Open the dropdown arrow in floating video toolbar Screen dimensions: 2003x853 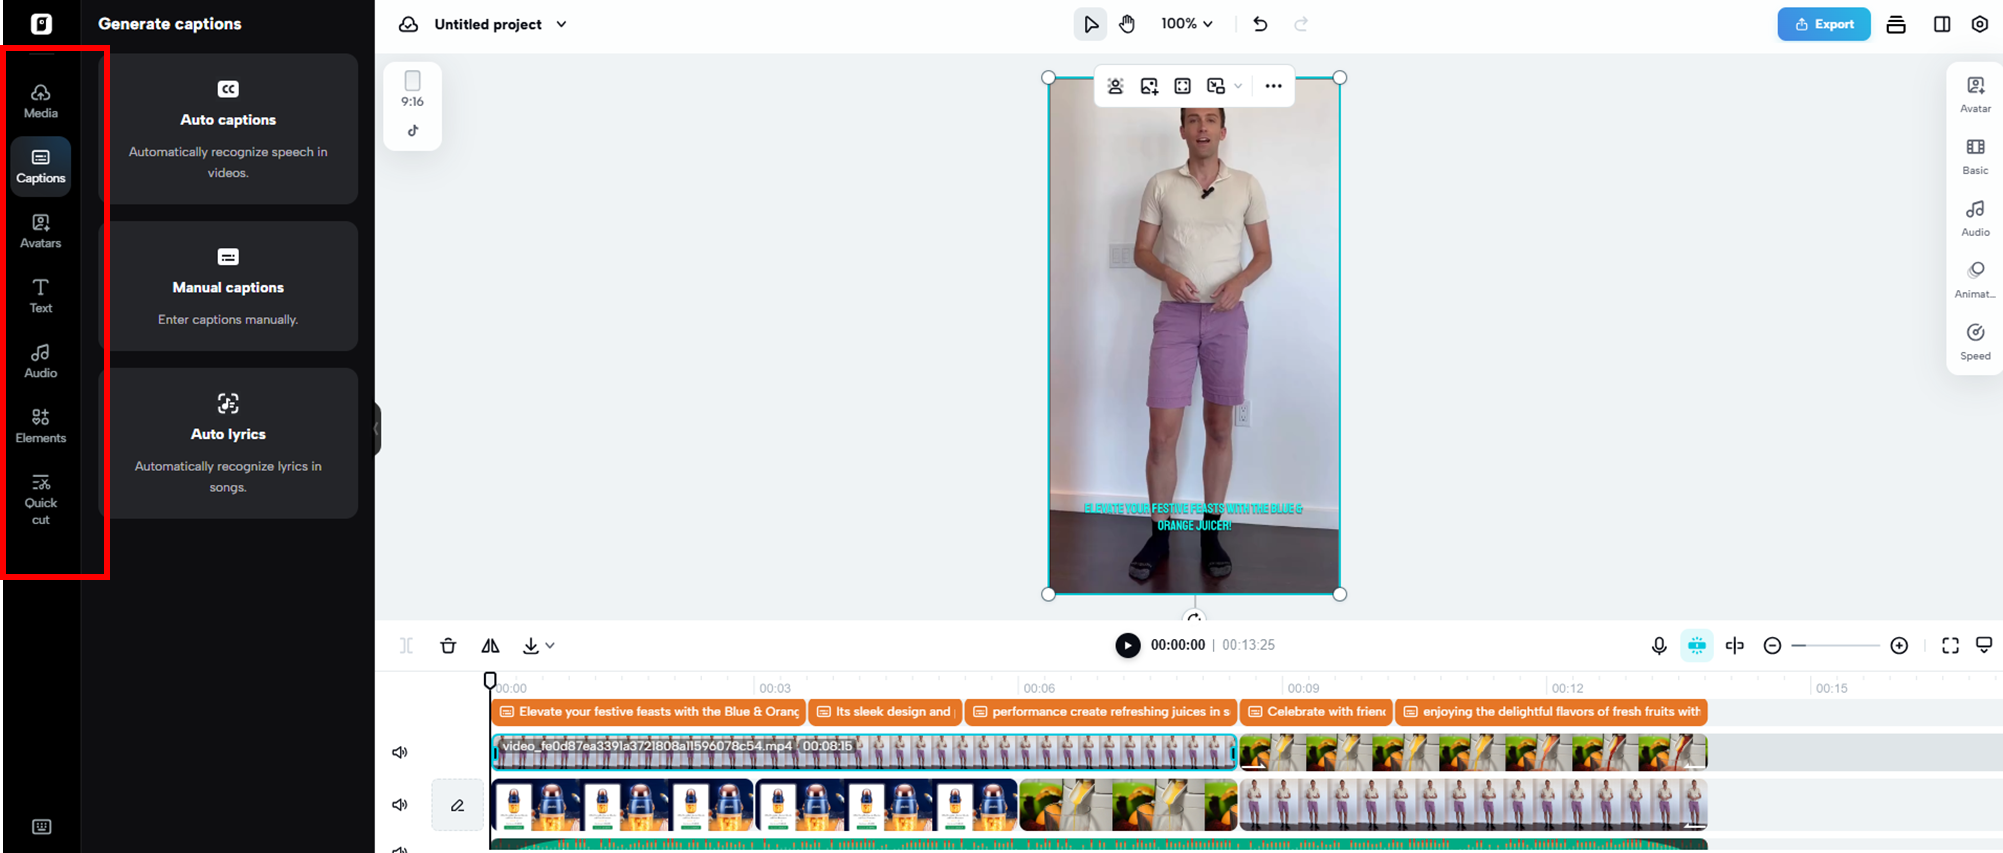pyautogui.click(x=1238, y=86)
